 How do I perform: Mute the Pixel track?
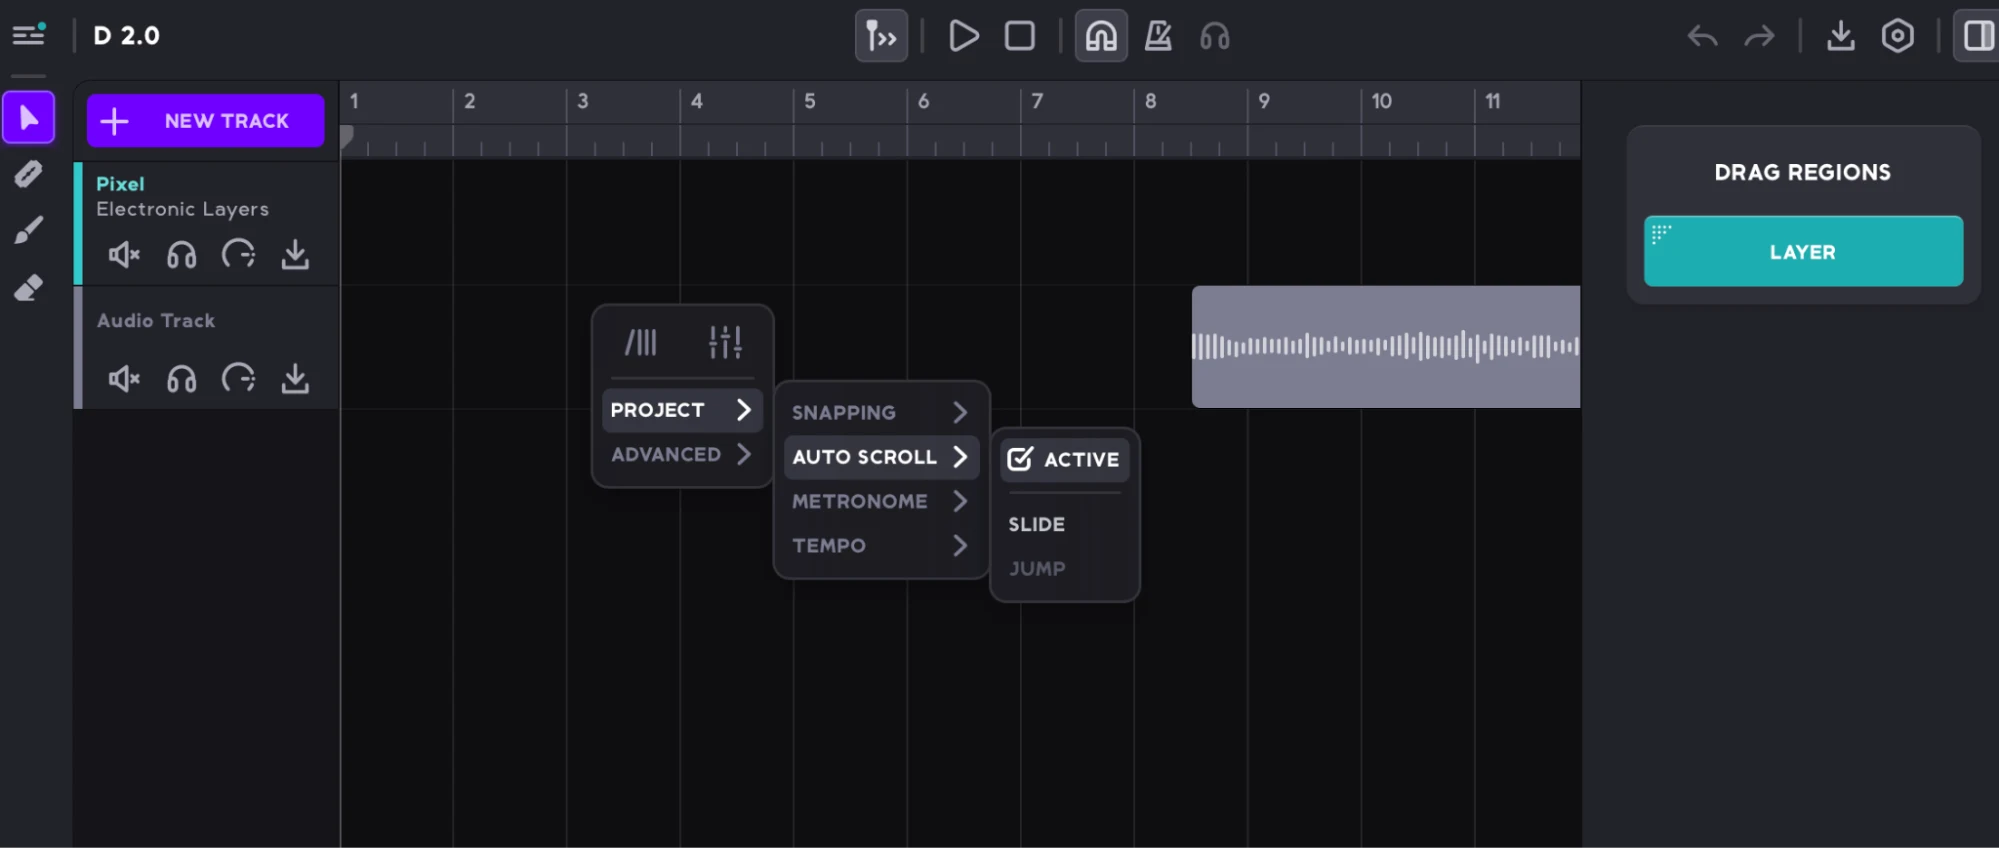point(124,255)
